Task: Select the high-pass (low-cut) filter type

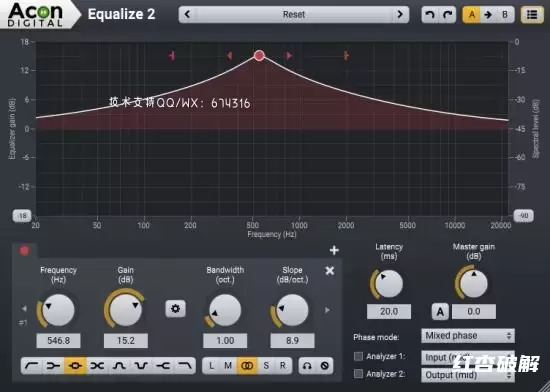Action: [32, 366]
